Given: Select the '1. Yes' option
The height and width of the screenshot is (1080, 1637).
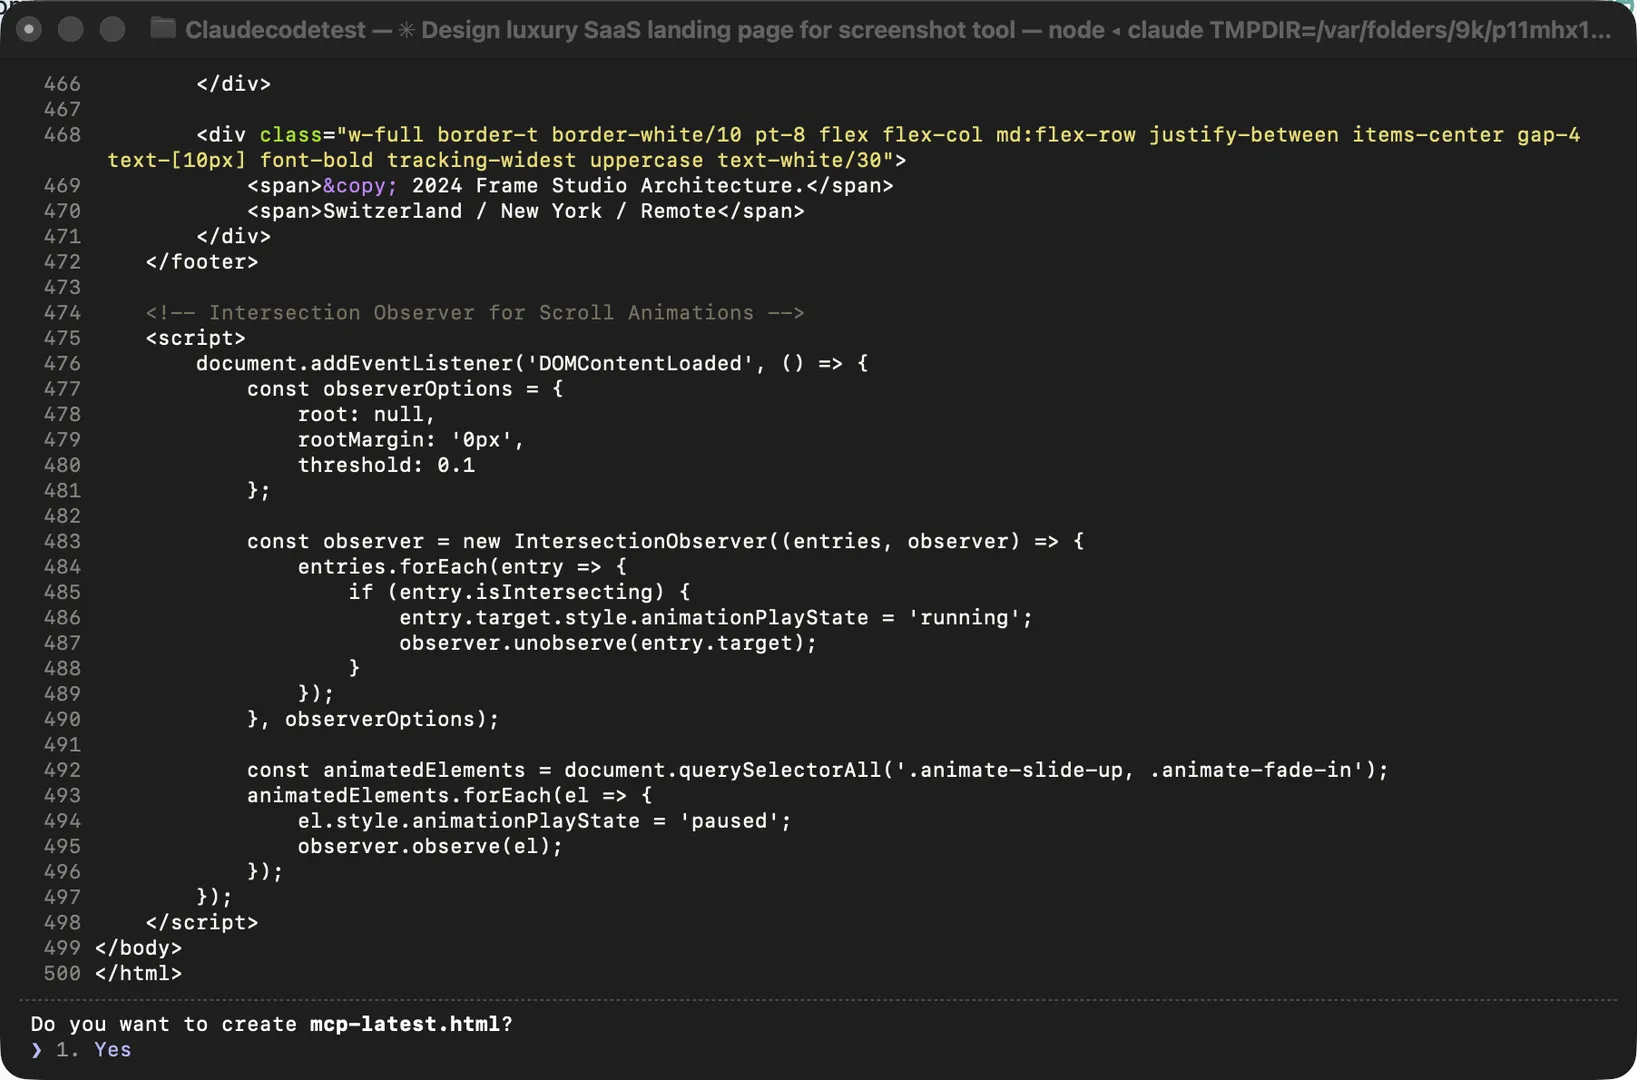Looking at the screenshot, I should [x=94, y=1049].
